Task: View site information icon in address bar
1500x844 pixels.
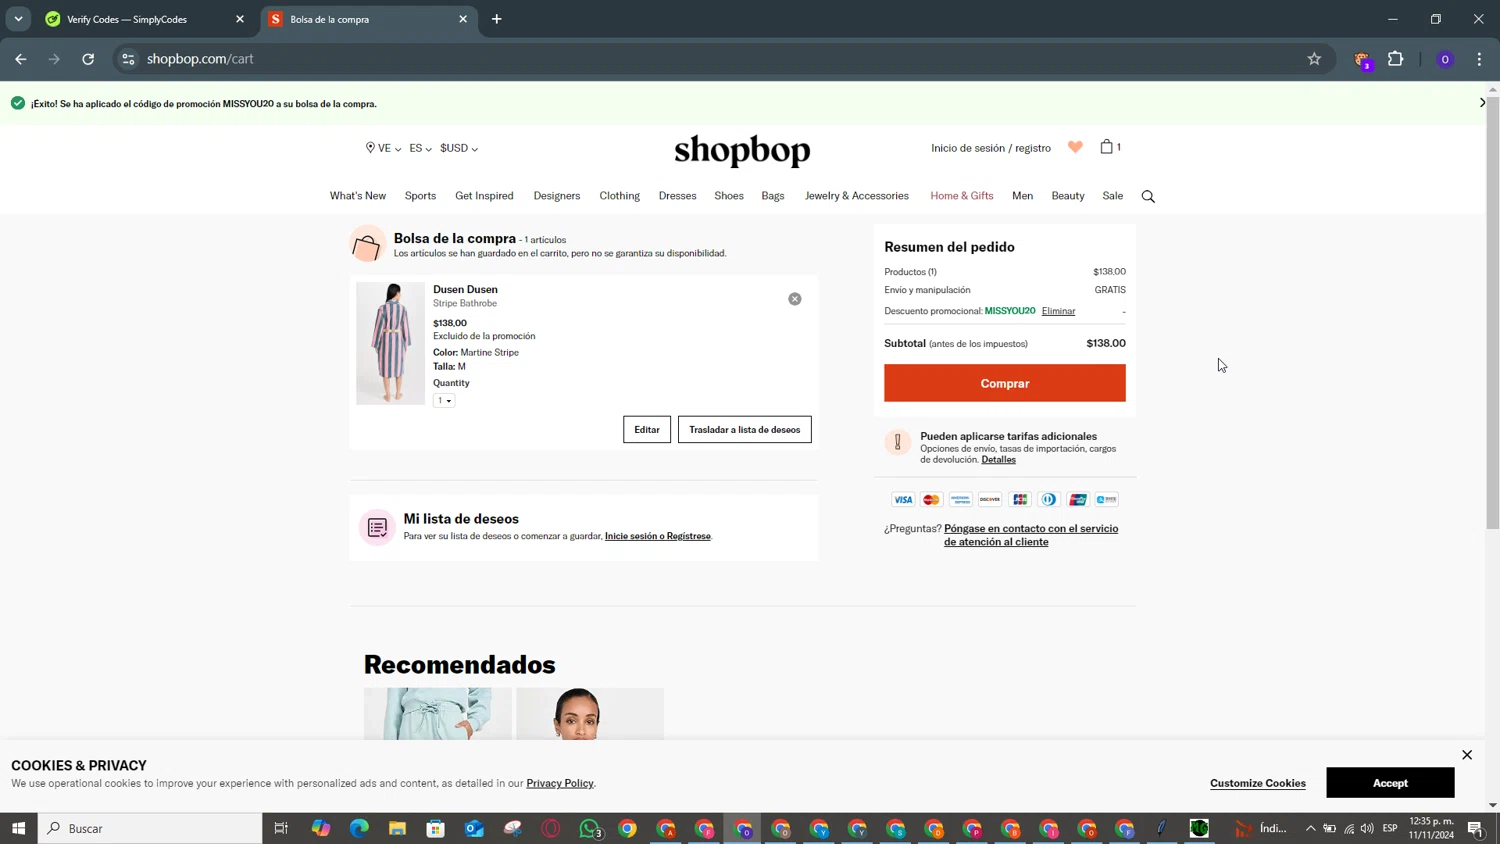Action: pyautogui.click(x=128, y=59)
